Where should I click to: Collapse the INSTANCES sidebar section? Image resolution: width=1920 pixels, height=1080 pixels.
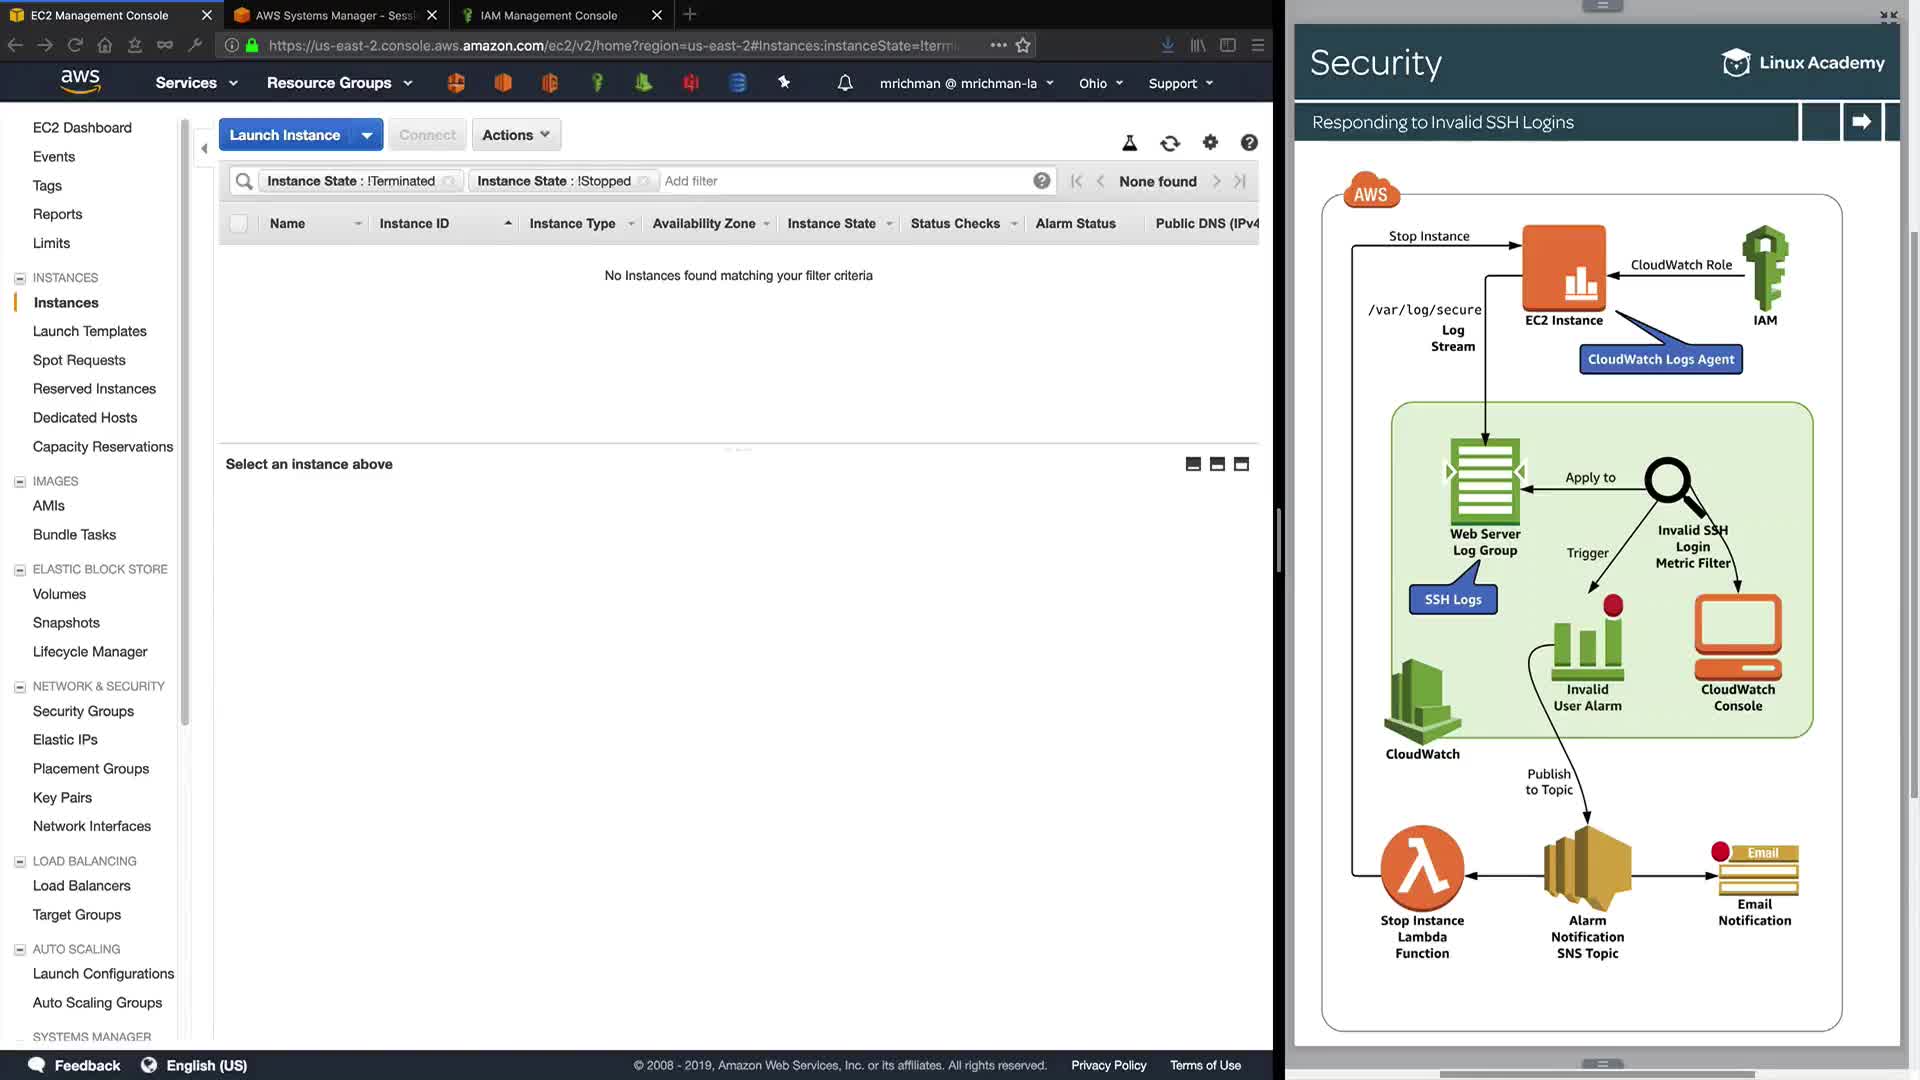19,278
